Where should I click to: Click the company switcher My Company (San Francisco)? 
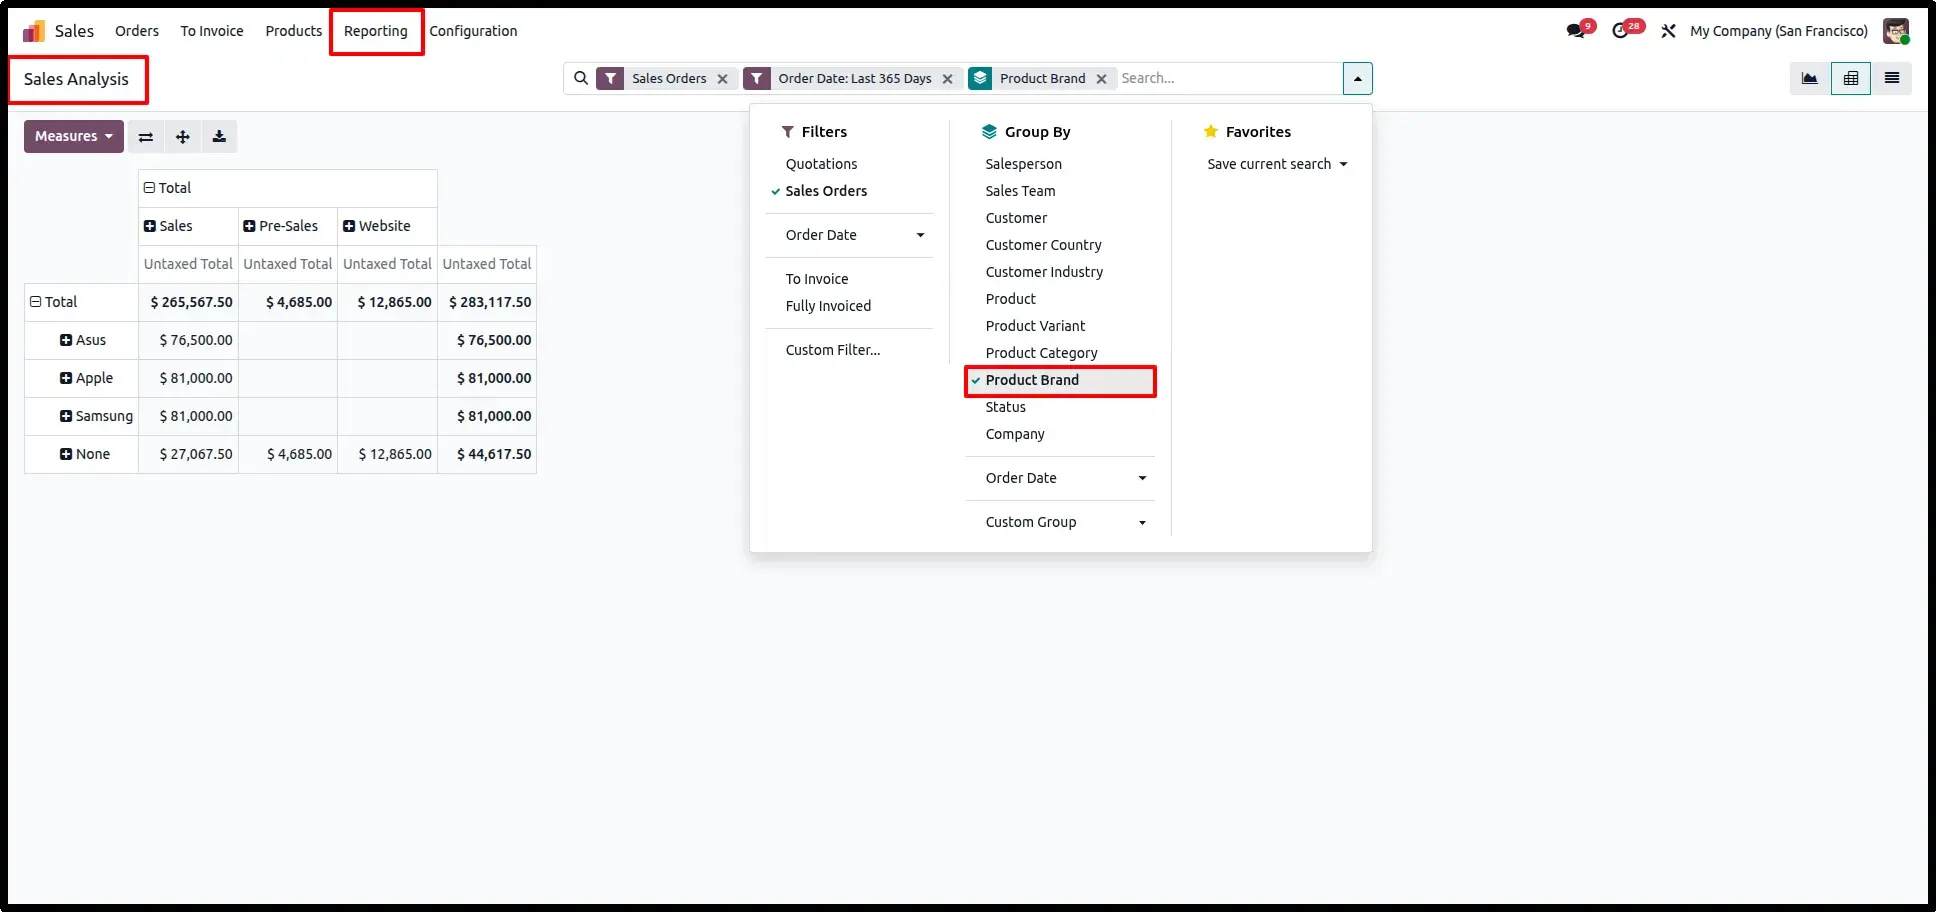pos(1778,31)
